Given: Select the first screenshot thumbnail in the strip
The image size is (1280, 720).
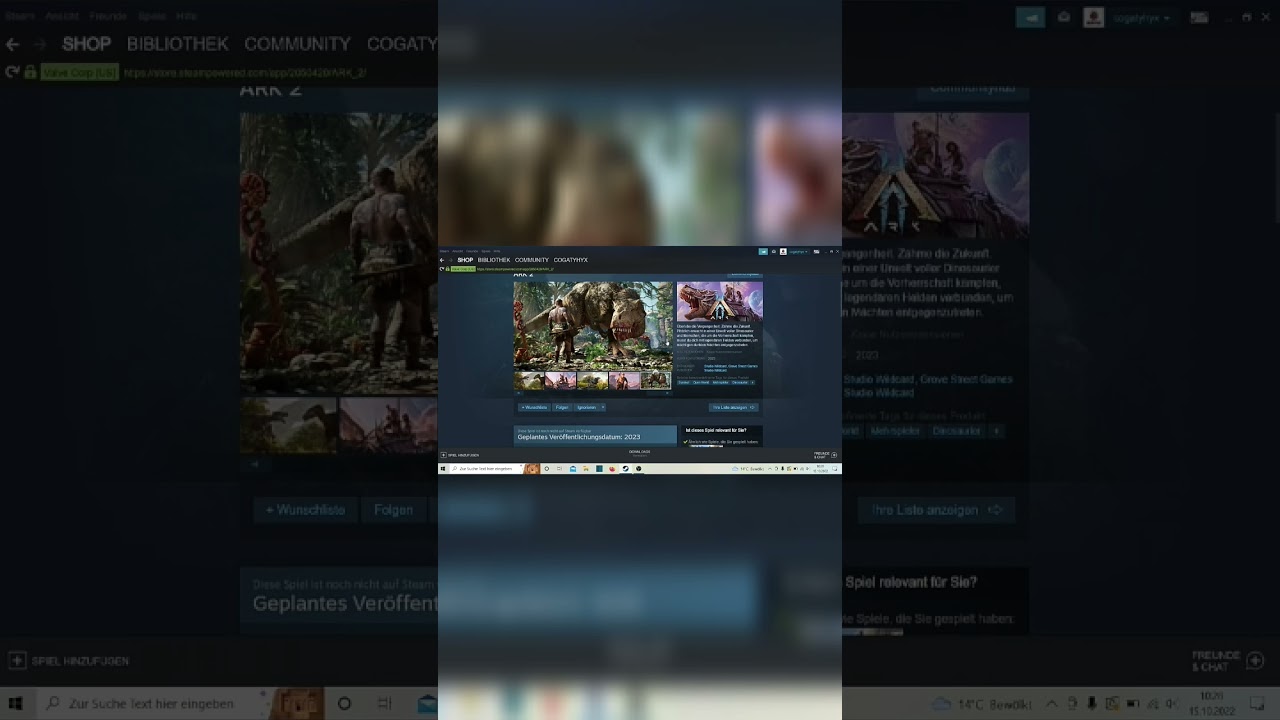Looking at the screenshot, I should pyautogui.click(x=529, y=381).
